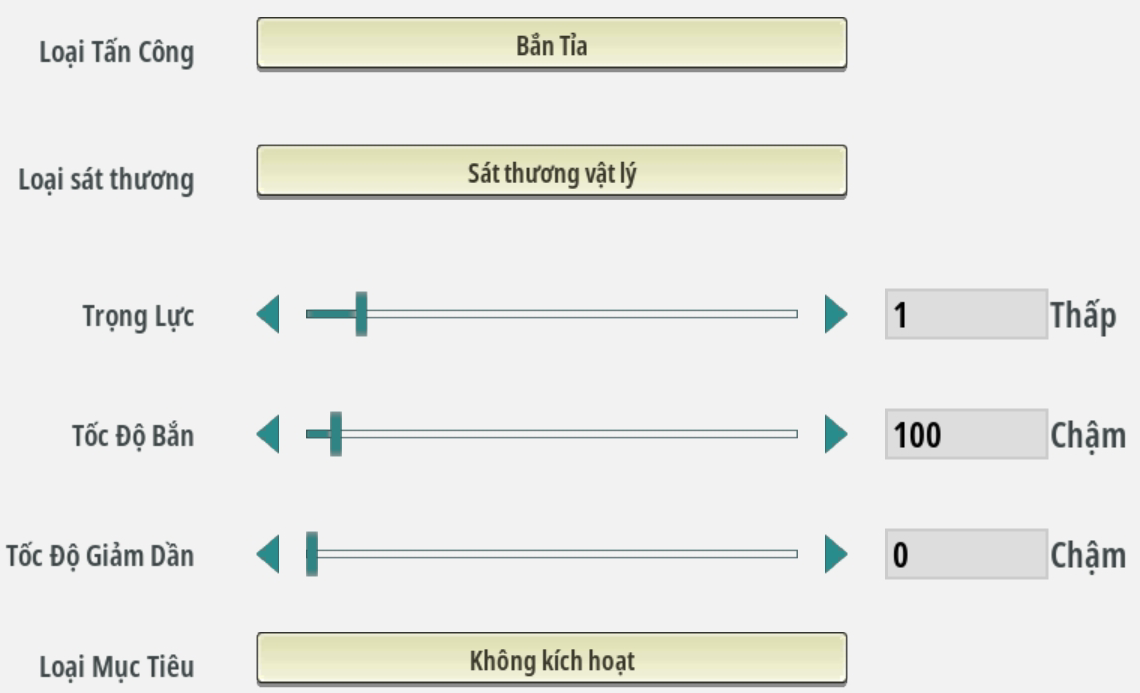Viewport: 1140px width, 693px height.
Task: Increase Tốc Độ Bắn with right arrow
Action: tap(836, 435)
